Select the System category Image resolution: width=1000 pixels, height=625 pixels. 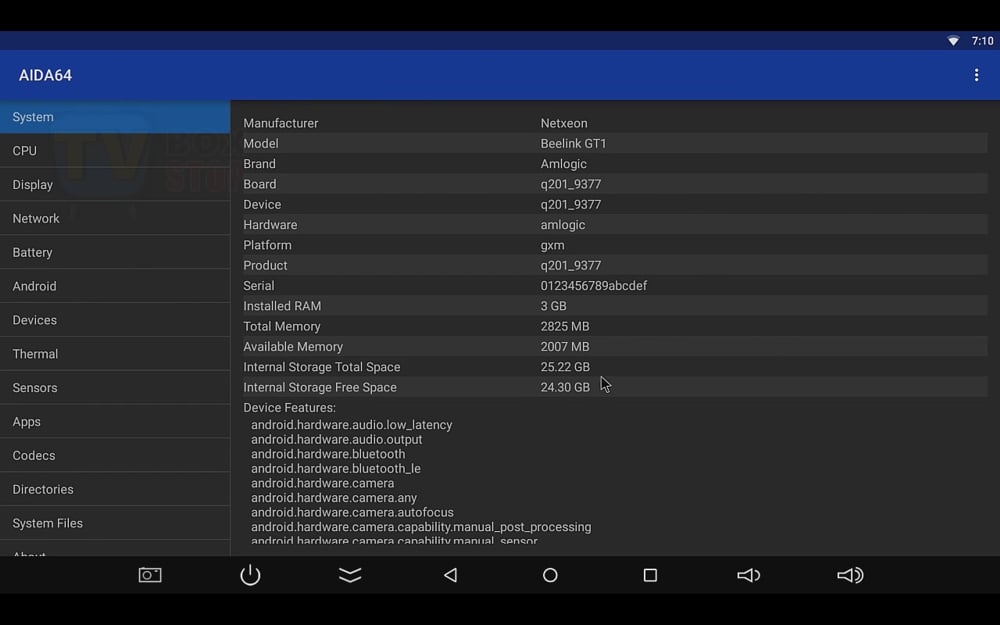point(115,117)
